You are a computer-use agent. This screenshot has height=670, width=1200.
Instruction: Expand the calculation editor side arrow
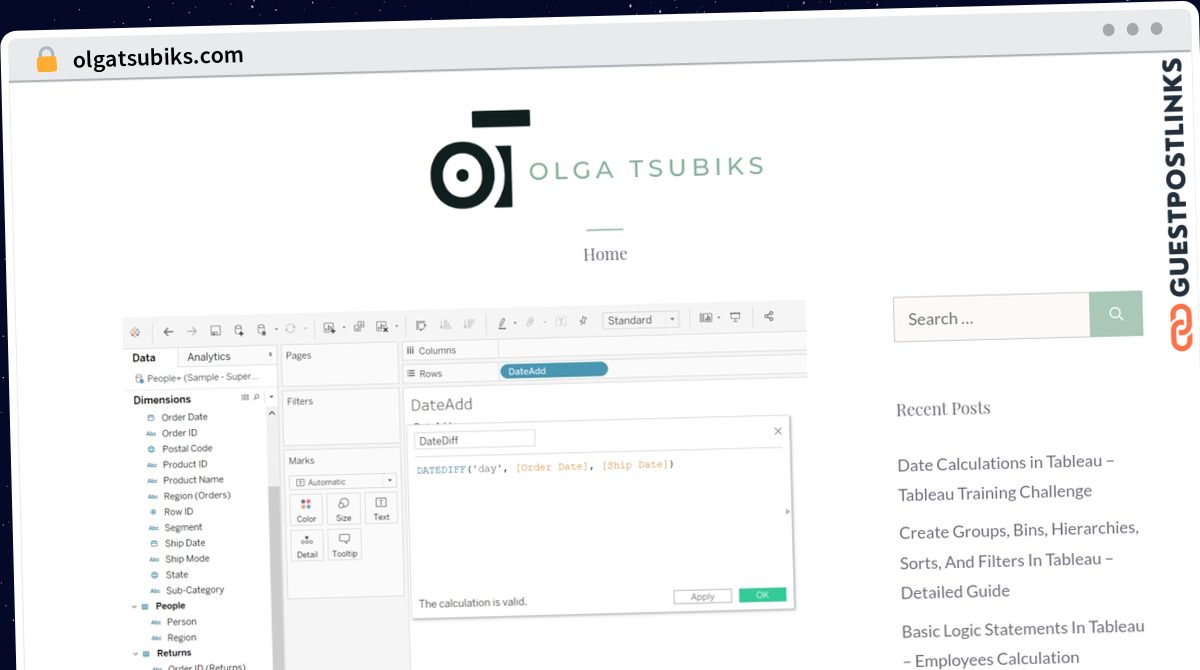coord(787,511)
